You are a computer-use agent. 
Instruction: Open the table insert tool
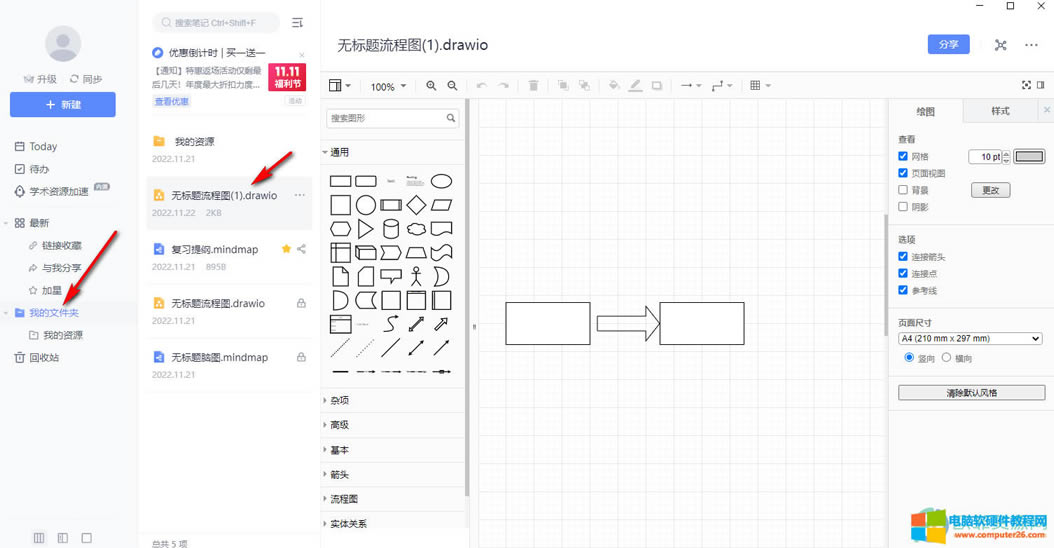point(759,86)
